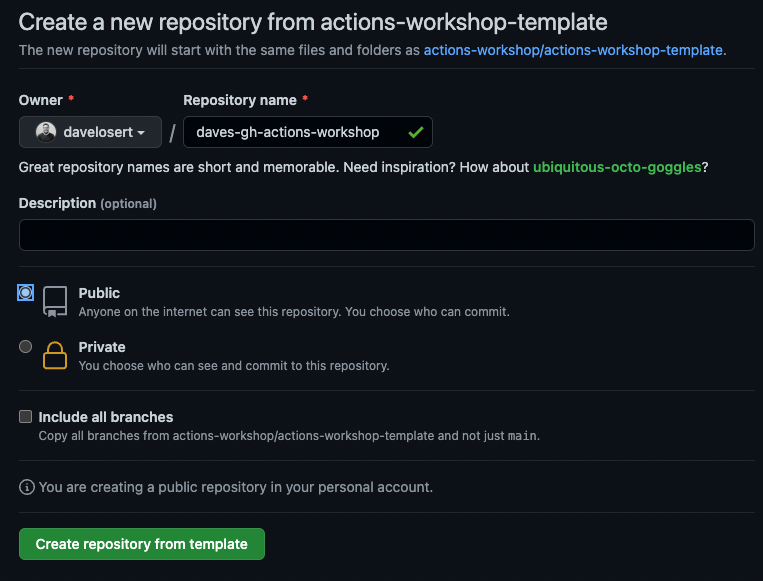This screenshot has height=581, width=763.
Task: Focus the Description text field
Action: [x=386, y=235]
